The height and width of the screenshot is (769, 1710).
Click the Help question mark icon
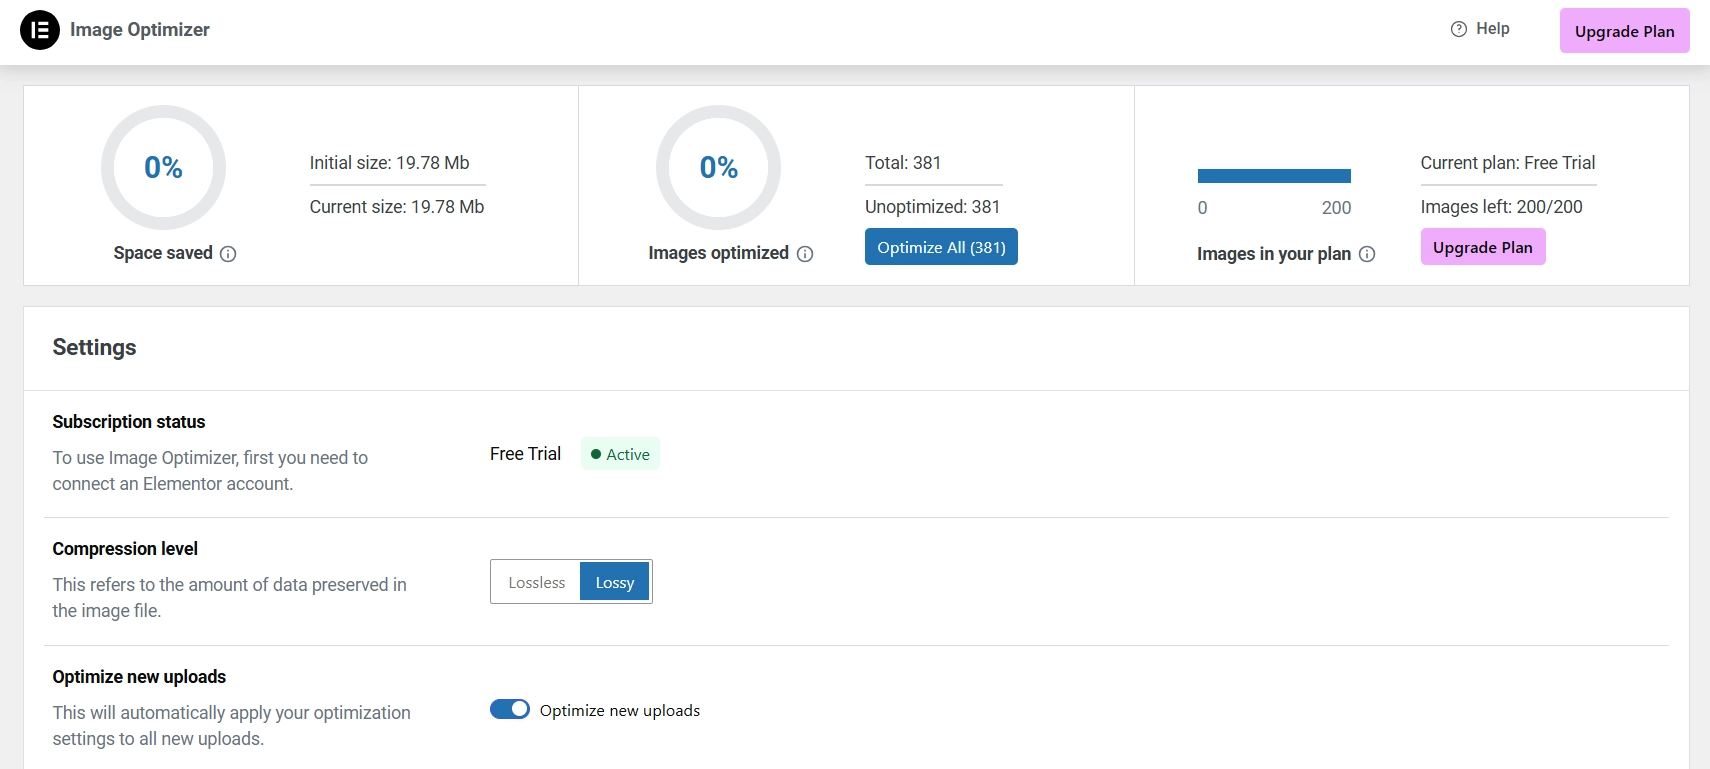(x=1459, y=29)
